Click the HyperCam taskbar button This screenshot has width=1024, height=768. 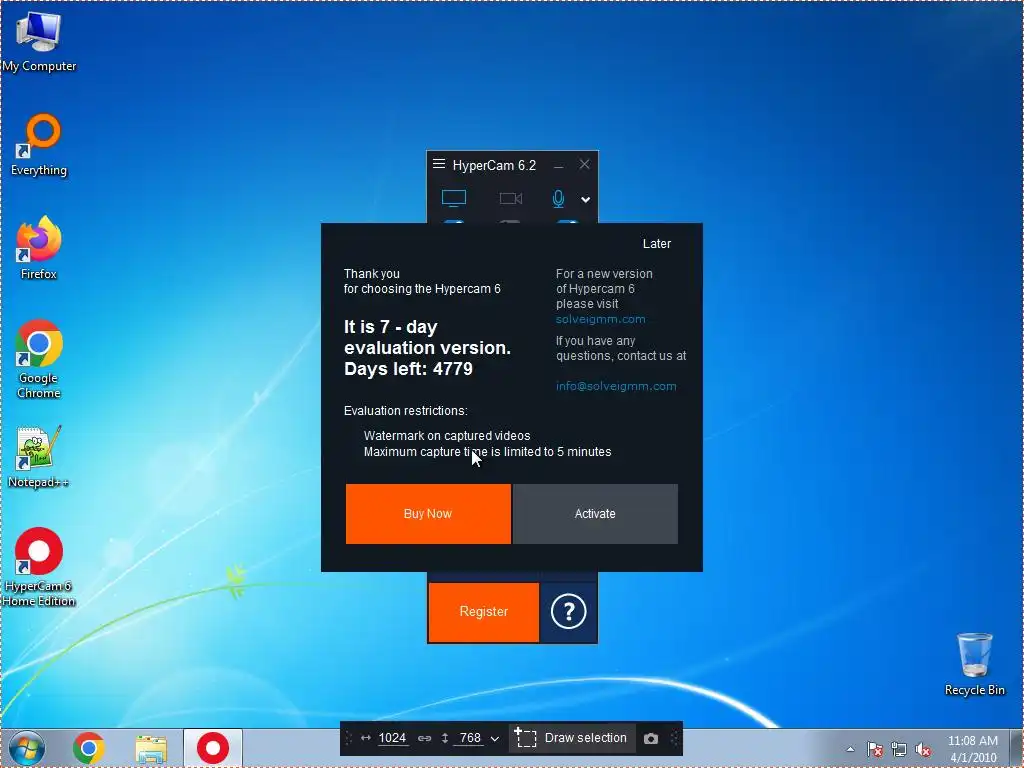point(213,748)
